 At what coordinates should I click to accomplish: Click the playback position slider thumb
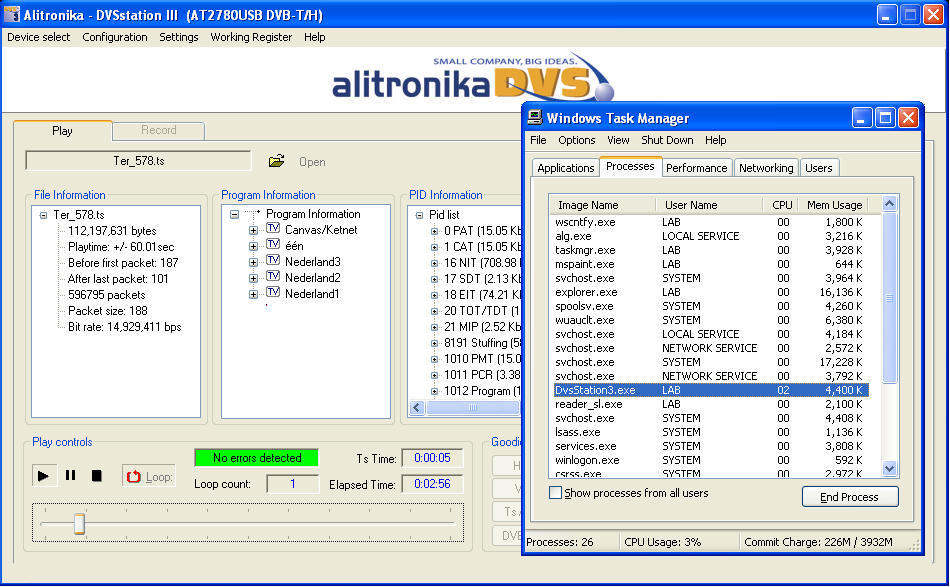[x=79, y=523]
